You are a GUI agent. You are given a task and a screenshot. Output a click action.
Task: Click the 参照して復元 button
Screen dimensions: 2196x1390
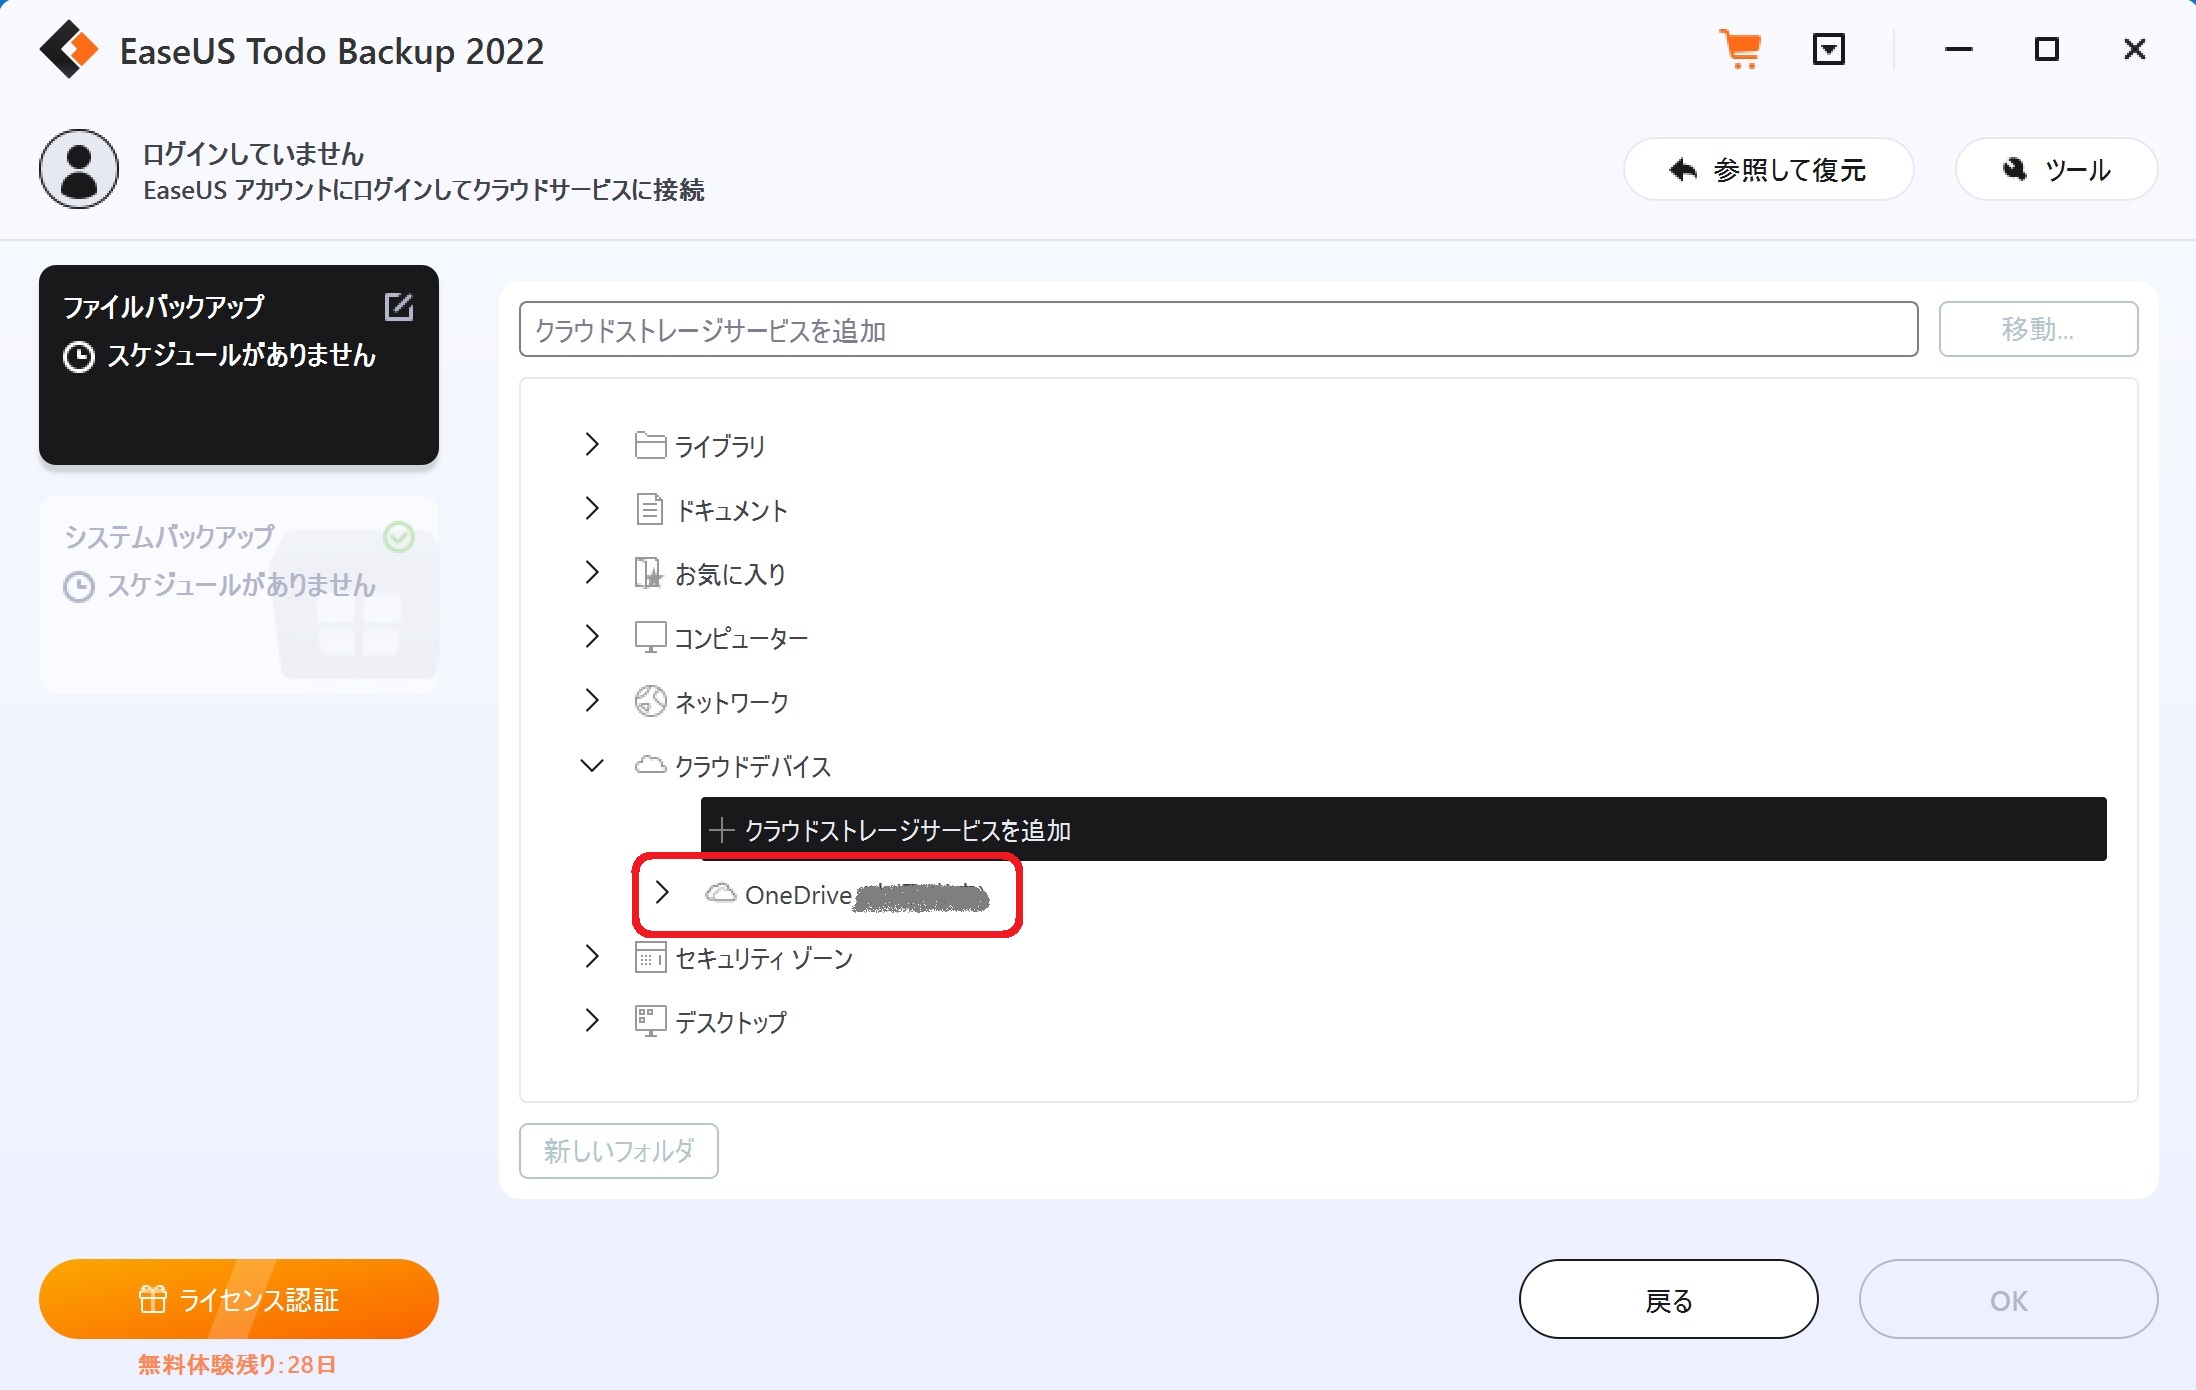(1768, 169)
